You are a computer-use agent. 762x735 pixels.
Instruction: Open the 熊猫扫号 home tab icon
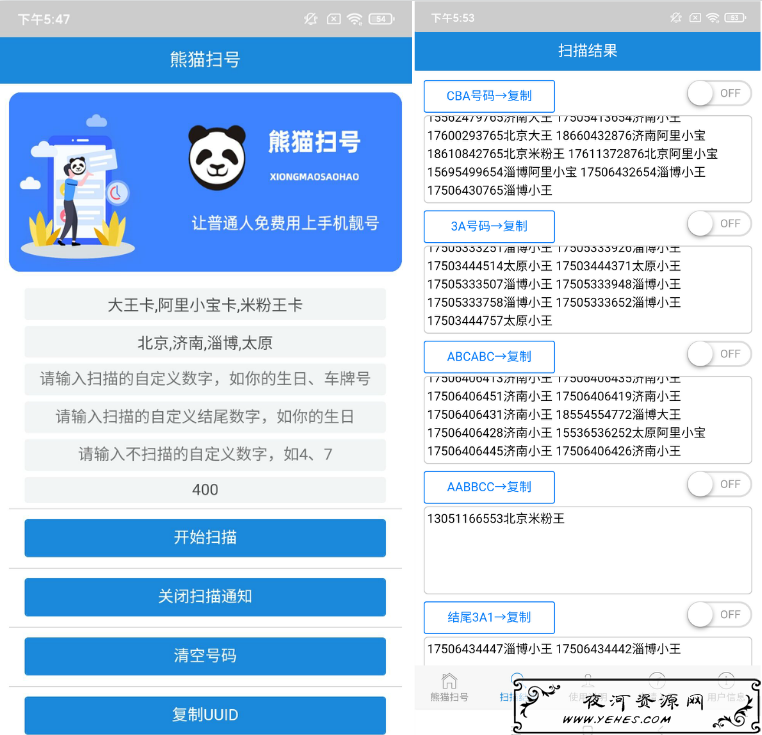click(449, 681)
